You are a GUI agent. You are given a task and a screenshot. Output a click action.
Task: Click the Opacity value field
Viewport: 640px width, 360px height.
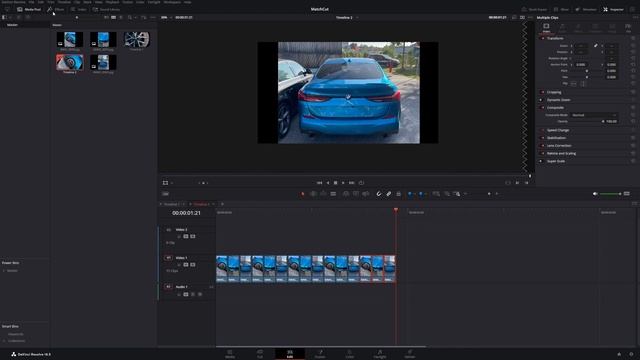pos(611,122)
